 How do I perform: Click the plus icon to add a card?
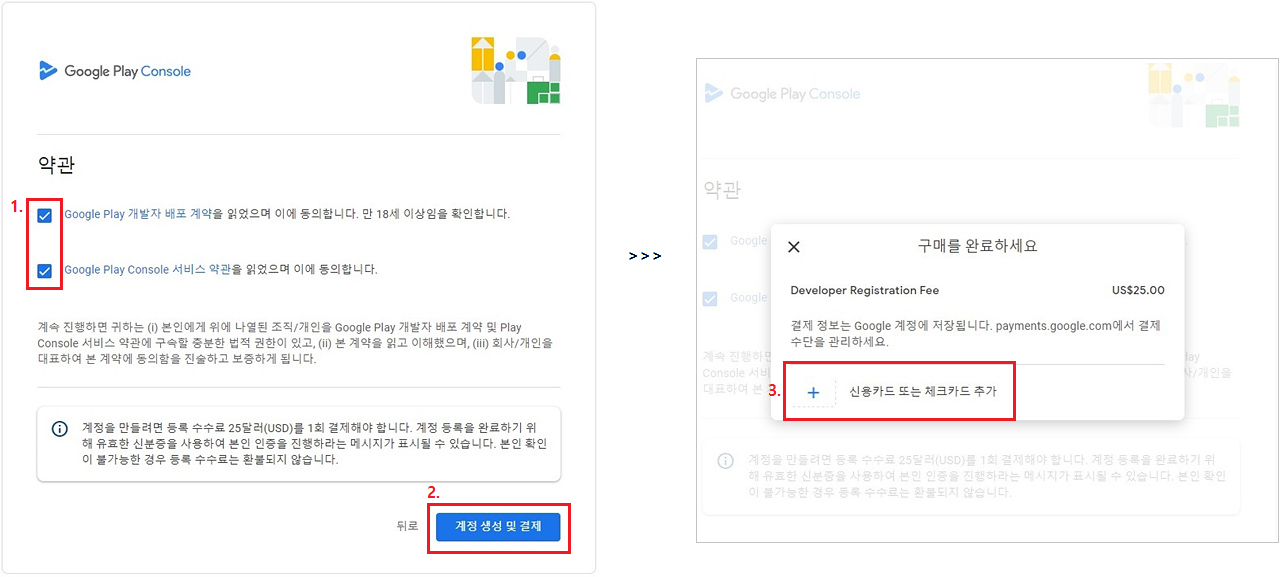813,392
